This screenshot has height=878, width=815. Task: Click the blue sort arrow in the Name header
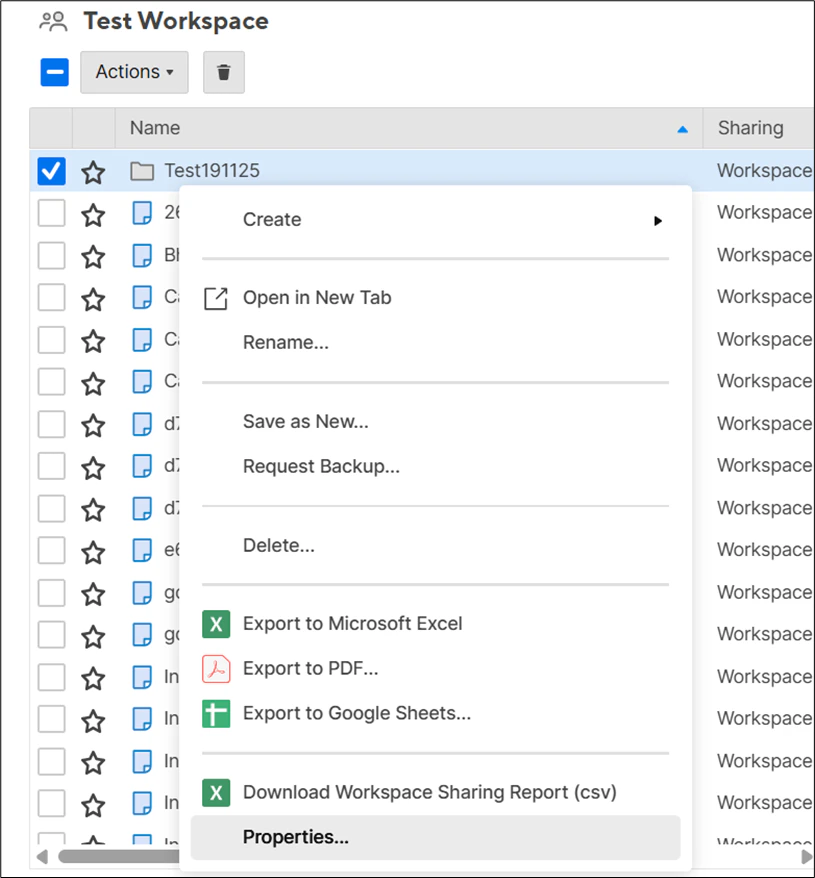682,129
